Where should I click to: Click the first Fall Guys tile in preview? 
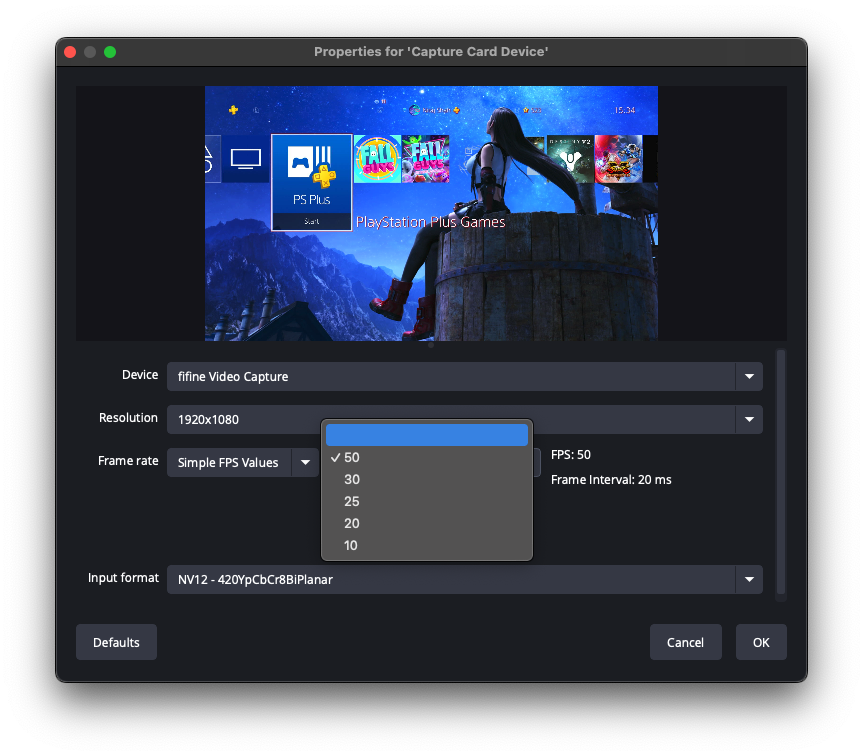[377, 159]
